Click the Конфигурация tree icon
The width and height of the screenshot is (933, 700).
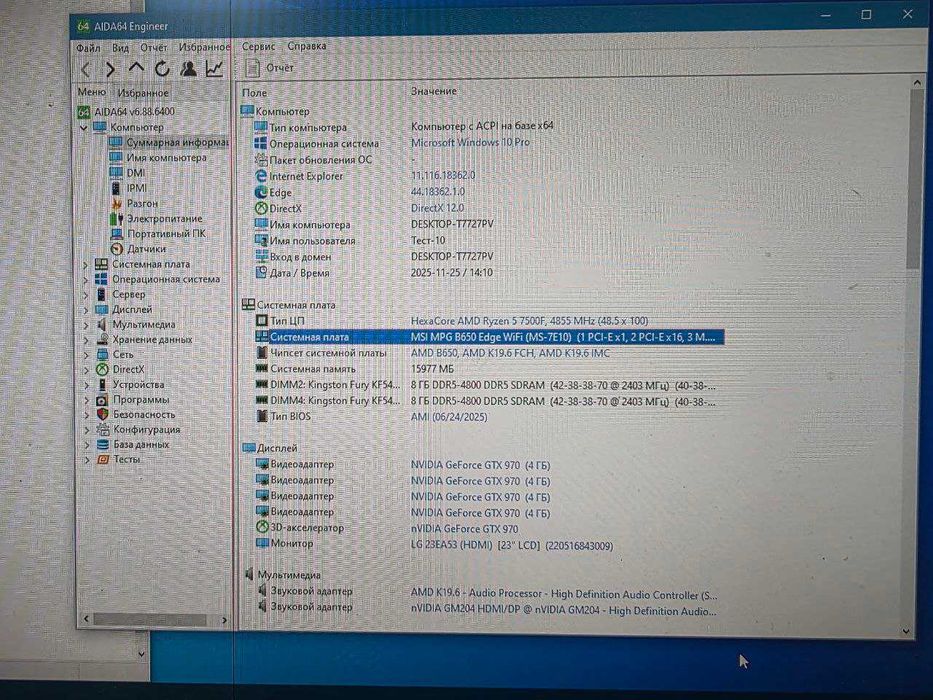coord(102,429)
